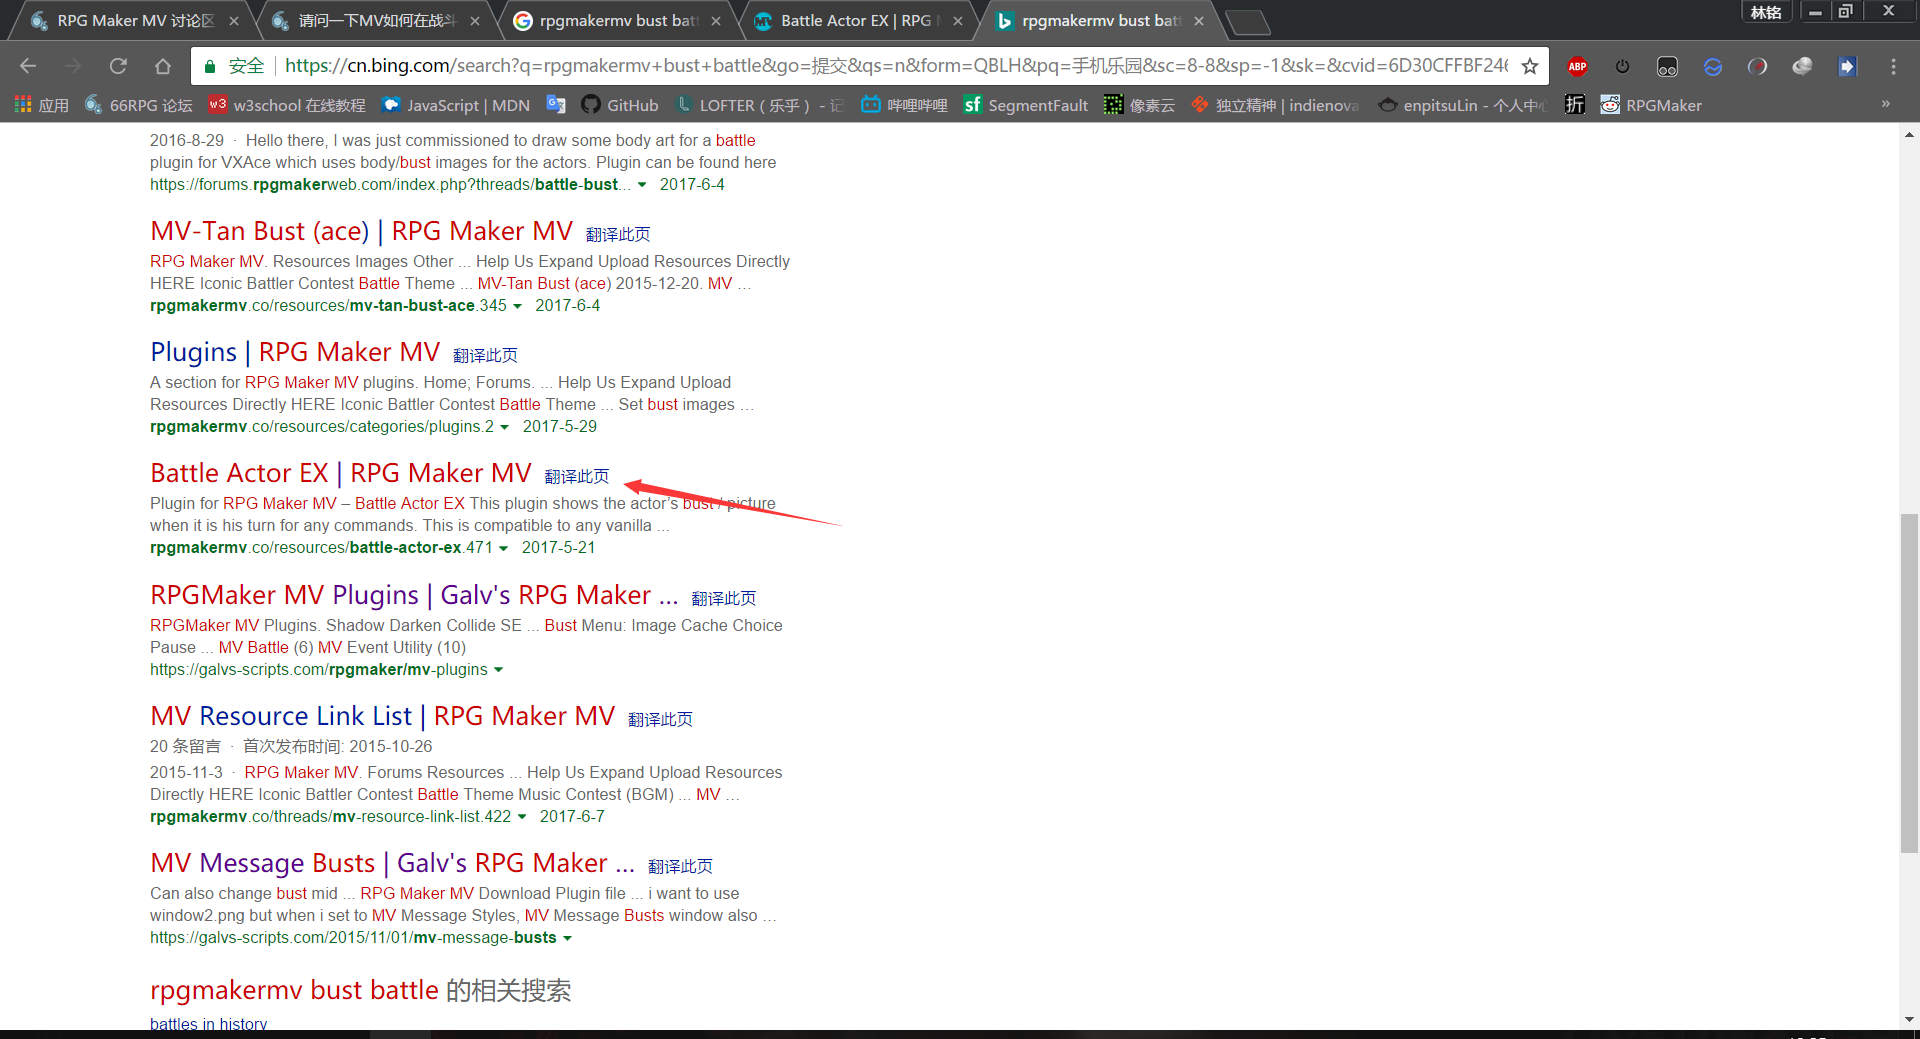Open the MV-Tan Bust (ace) result

361,231
